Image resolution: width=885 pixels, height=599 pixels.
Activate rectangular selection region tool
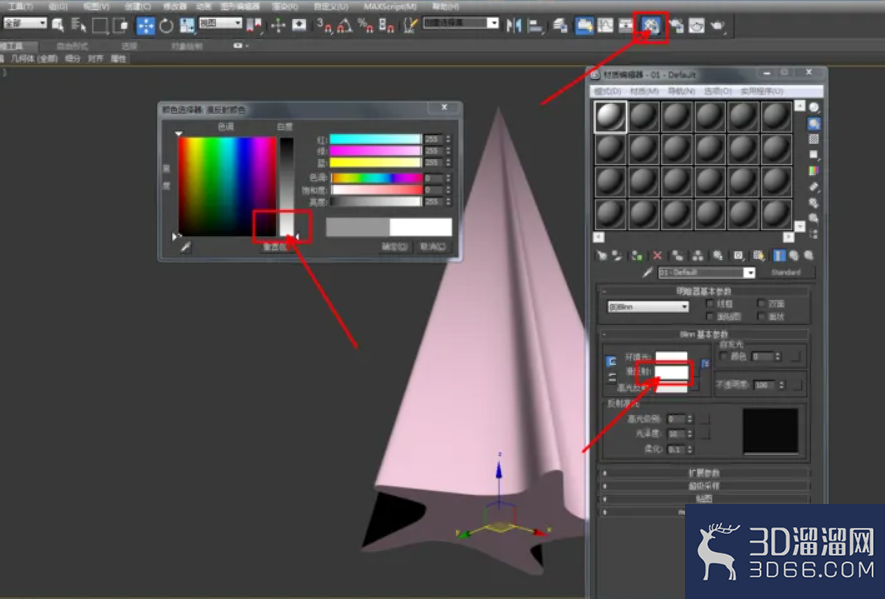100,25
